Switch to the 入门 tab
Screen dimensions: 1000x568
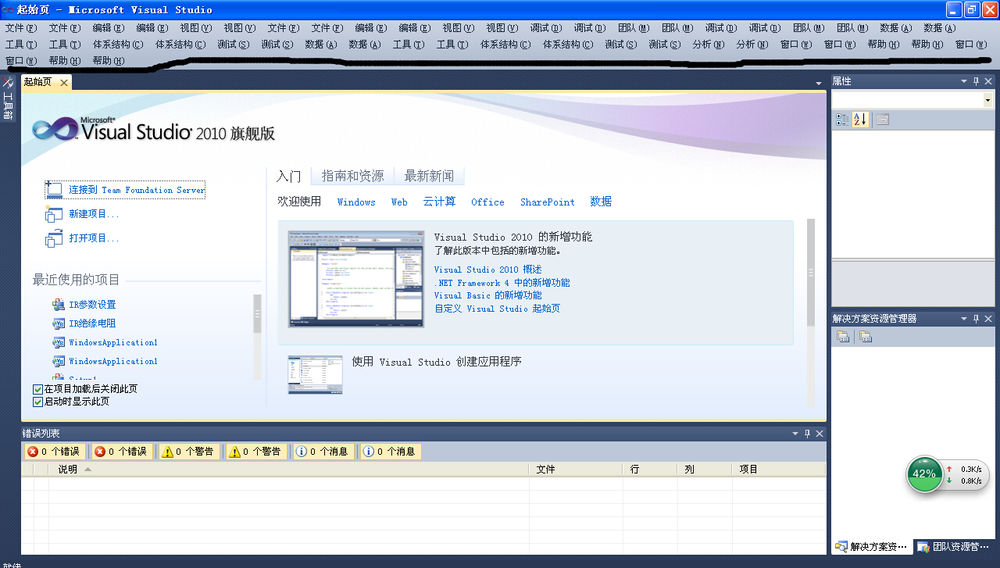click(x=288, y=176)
